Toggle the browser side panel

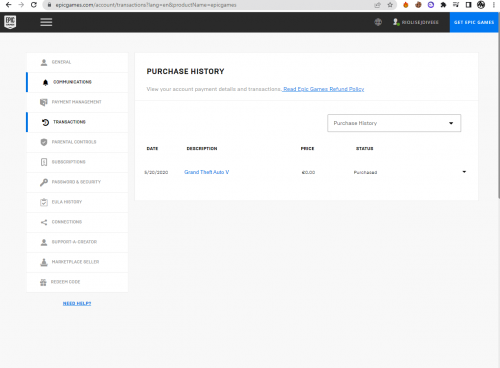pyautogui.click(x=468, y=5)
